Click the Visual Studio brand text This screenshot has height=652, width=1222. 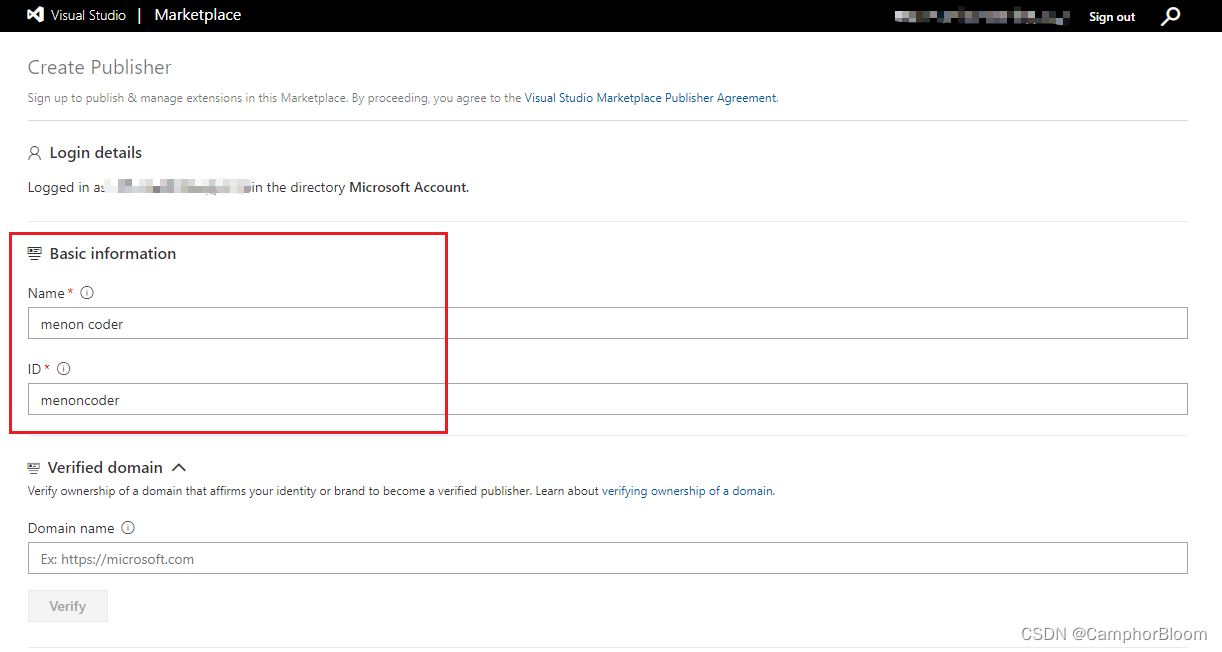tap(88, 16)
